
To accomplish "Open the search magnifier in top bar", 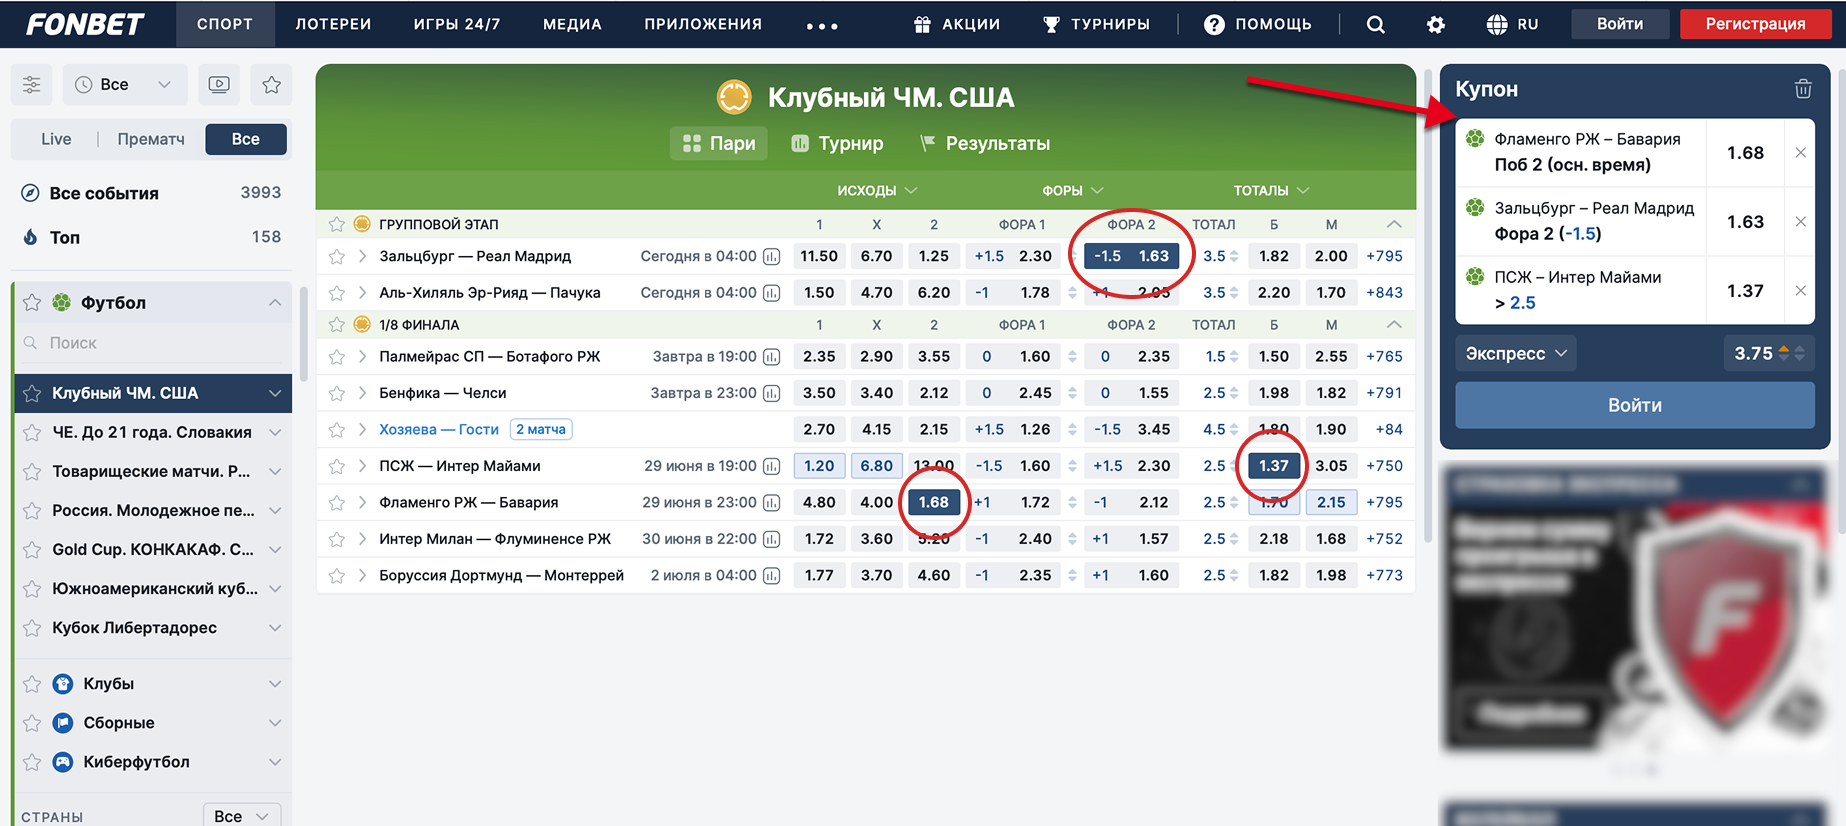I will (1376, 24).
